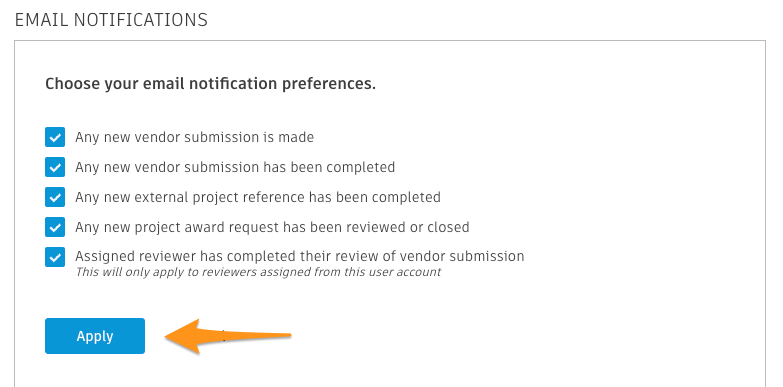The height and width of the screenshot is (387, 783).
Task: Turn off assigned reviewer completed review checkbox
Action: [x=55, y=257]
